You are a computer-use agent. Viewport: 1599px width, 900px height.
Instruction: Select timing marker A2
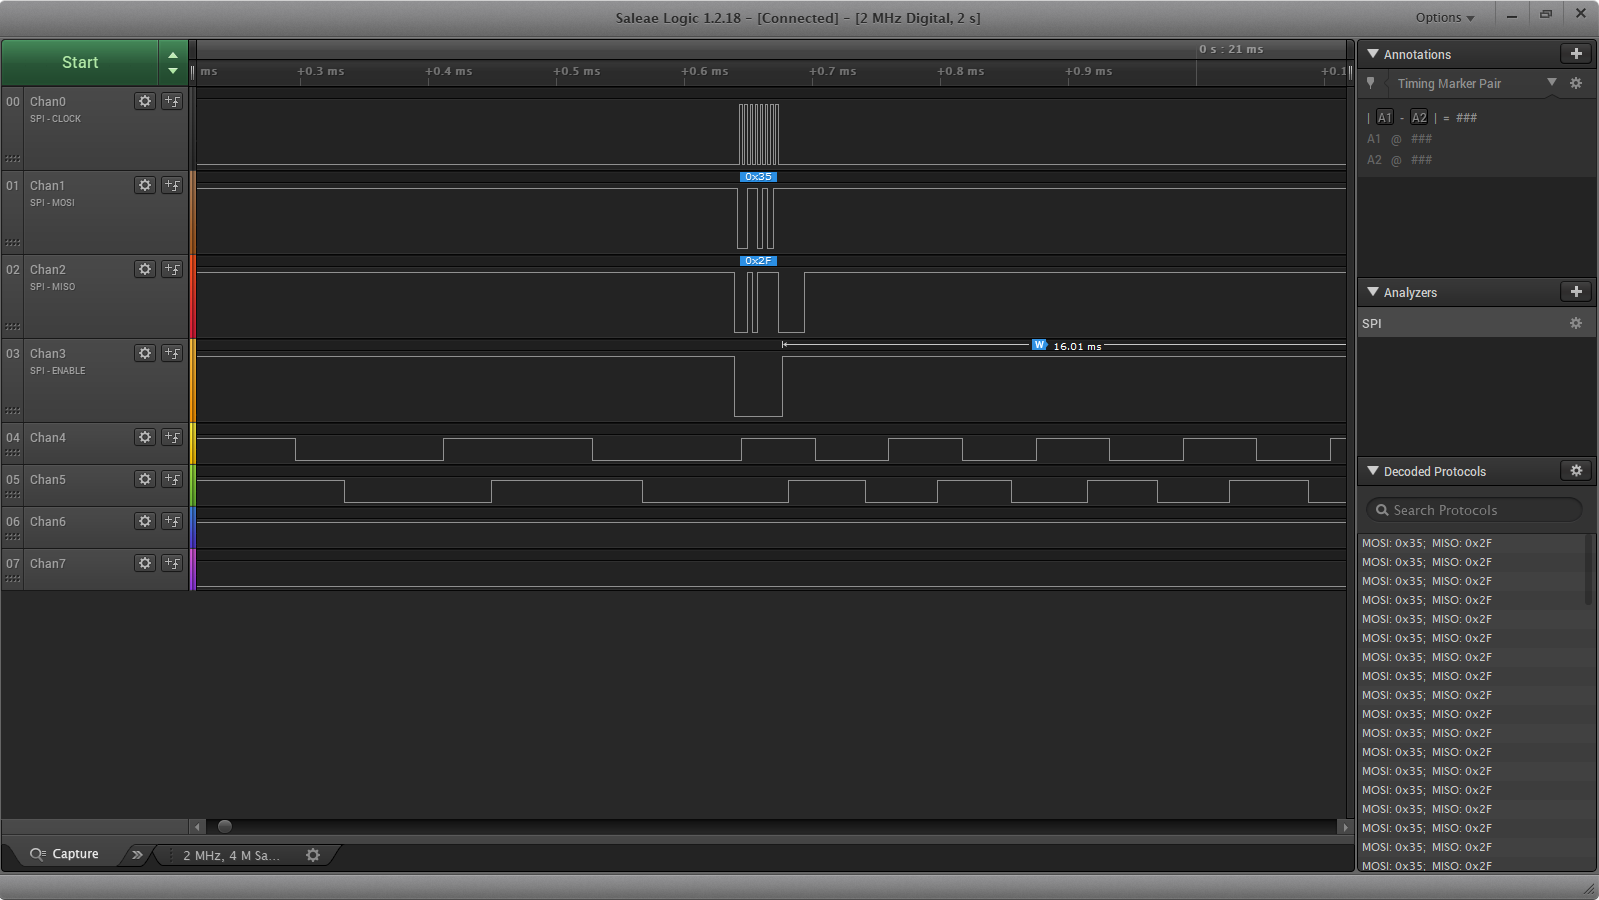(1419, 117)
